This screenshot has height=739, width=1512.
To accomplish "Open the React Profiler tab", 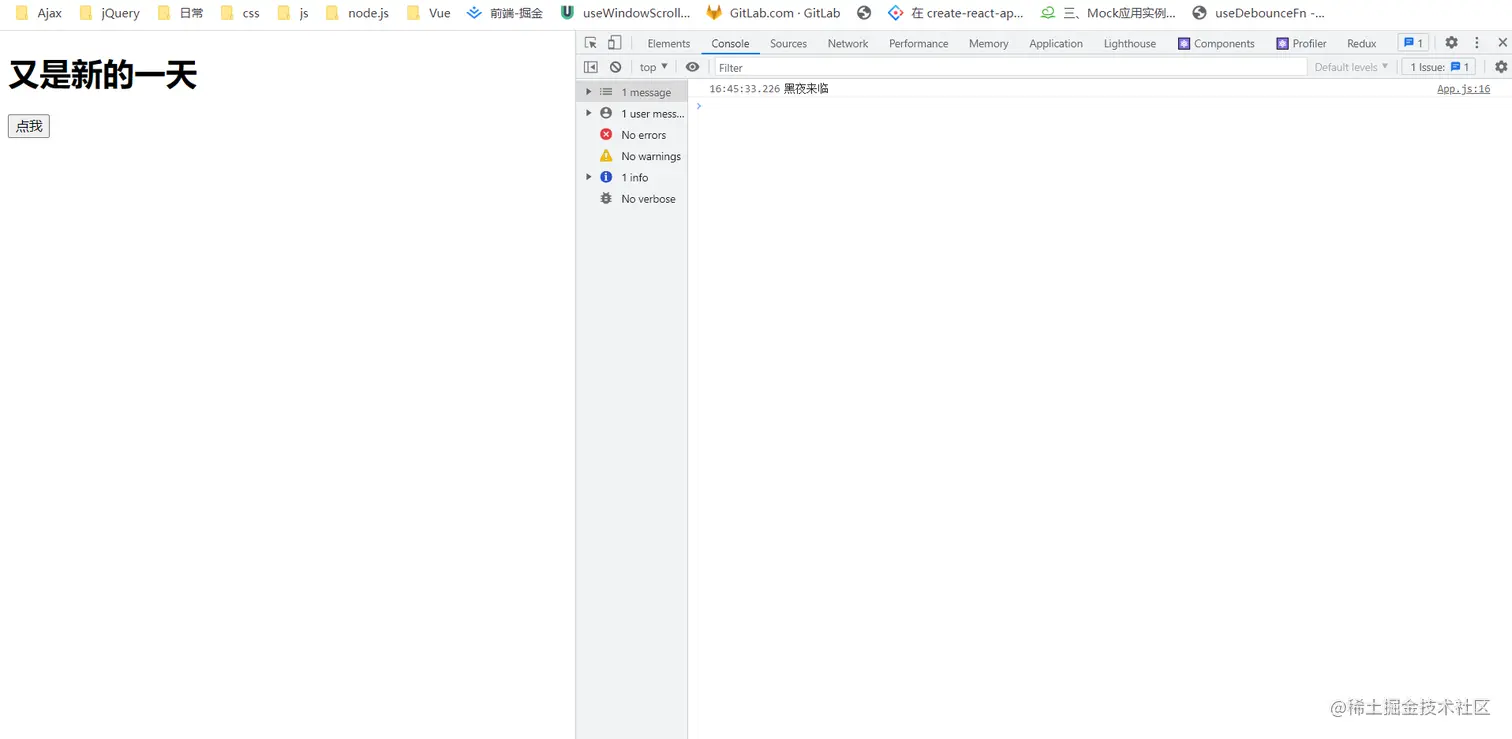I will (1301, 43).
